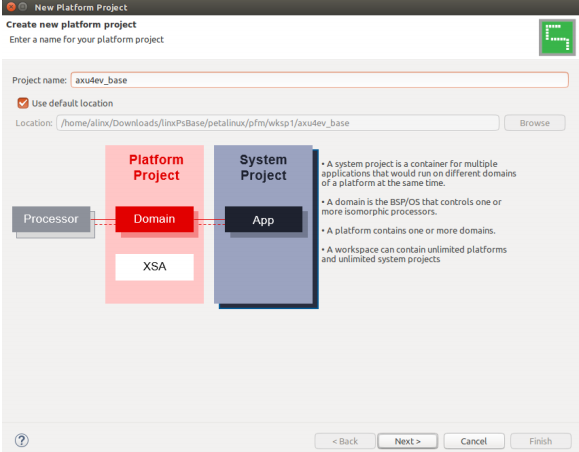Viewport: 579px width, 452px height.
Task: Click the 'Platform Project' heading text
Action: [156, 167]
